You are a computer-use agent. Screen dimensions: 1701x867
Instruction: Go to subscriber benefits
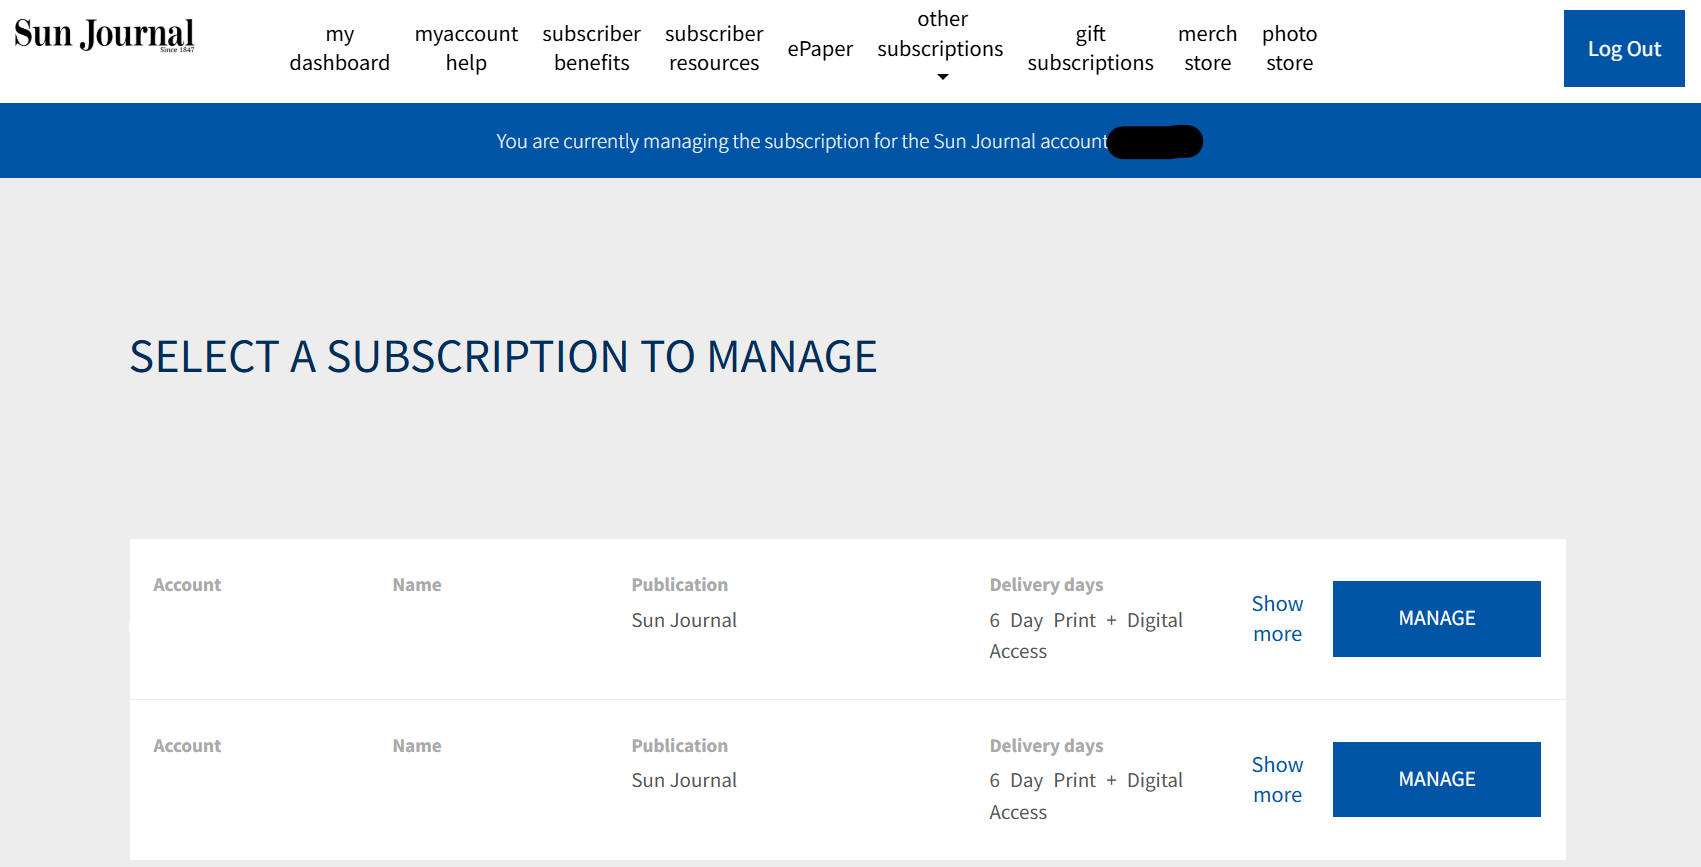point(591,48)
